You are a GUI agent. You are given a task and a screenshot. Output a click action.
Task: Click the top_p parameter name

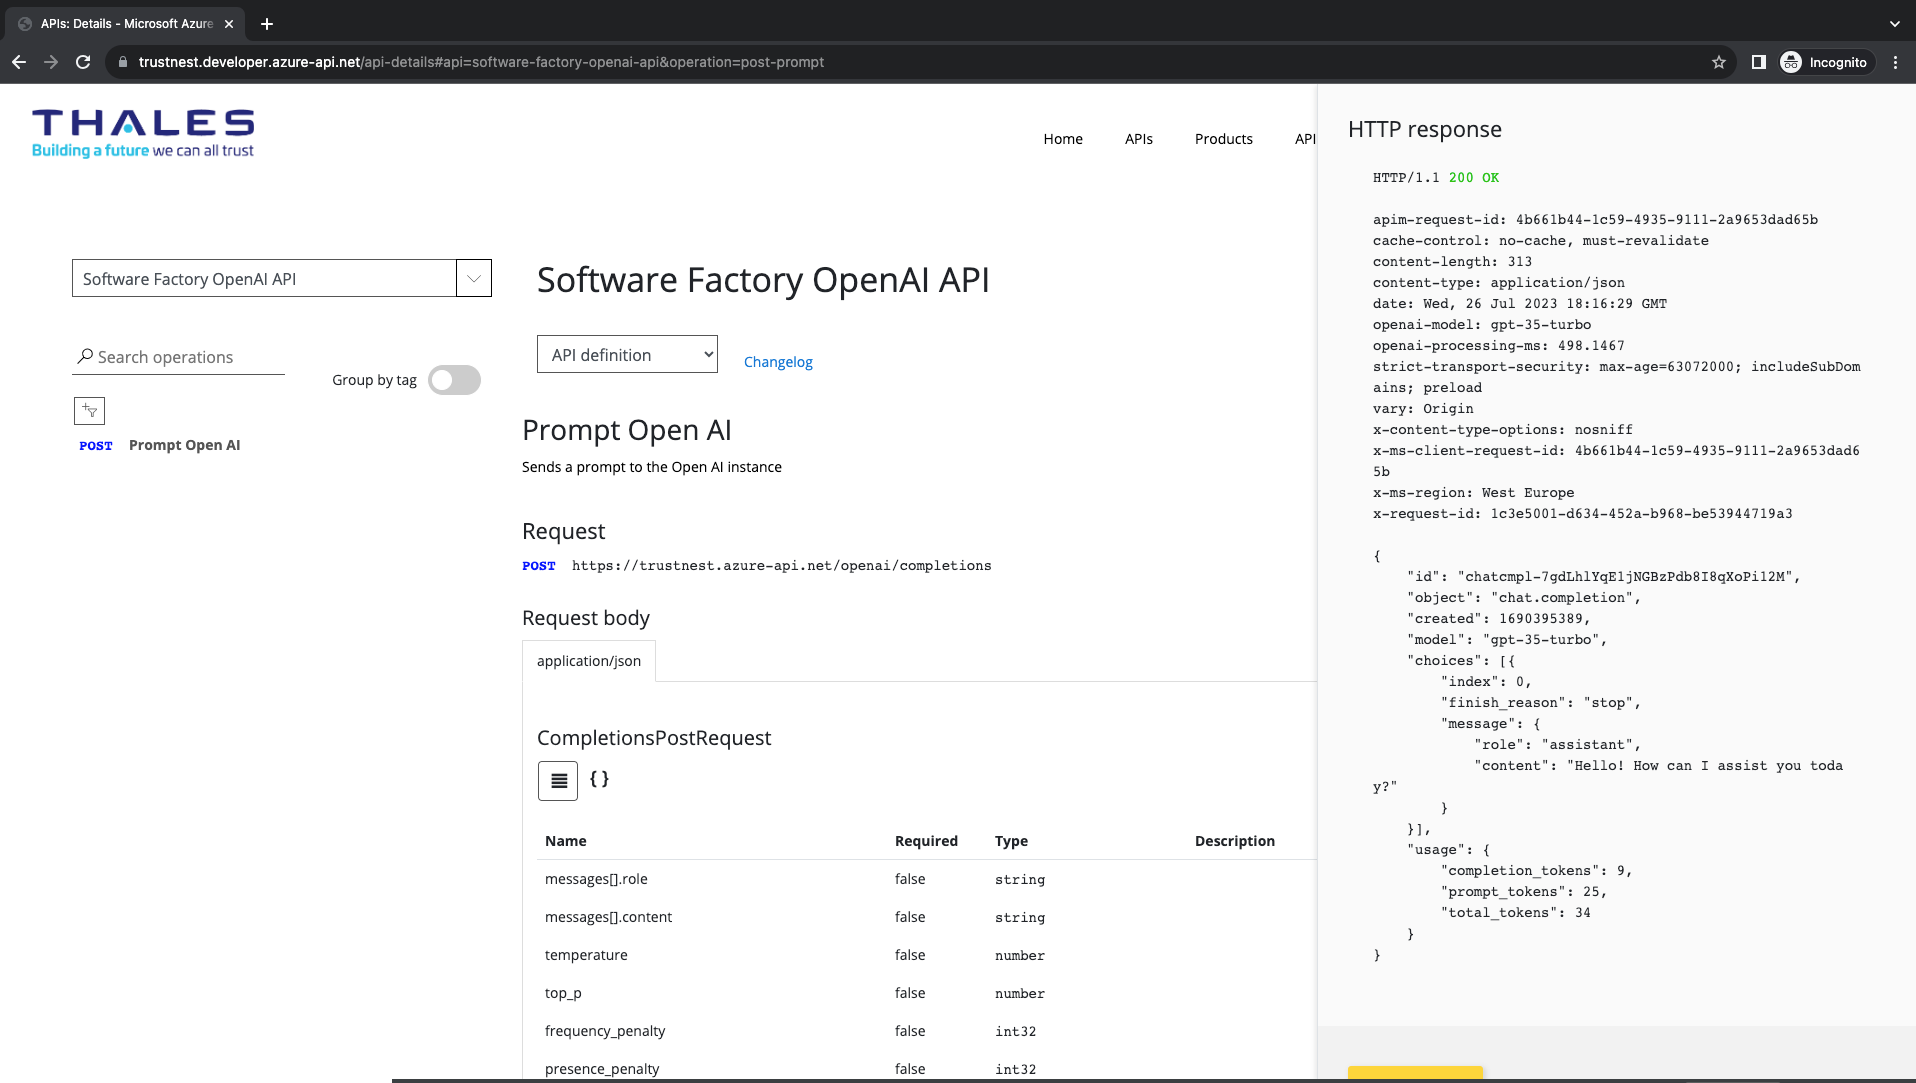563,993
